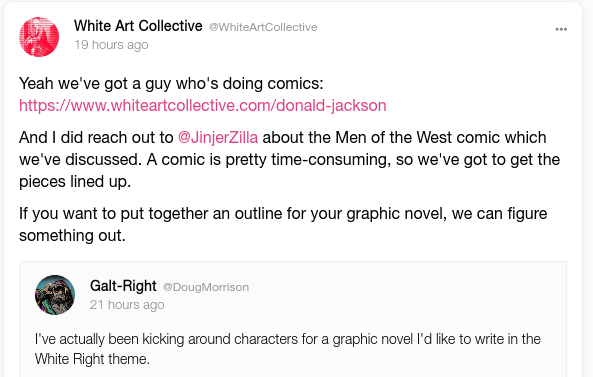The height and width of the screenshot is (377, 593).
Task: Click the @WhiteArtCollective handle
Action: [x=263, y=27]
